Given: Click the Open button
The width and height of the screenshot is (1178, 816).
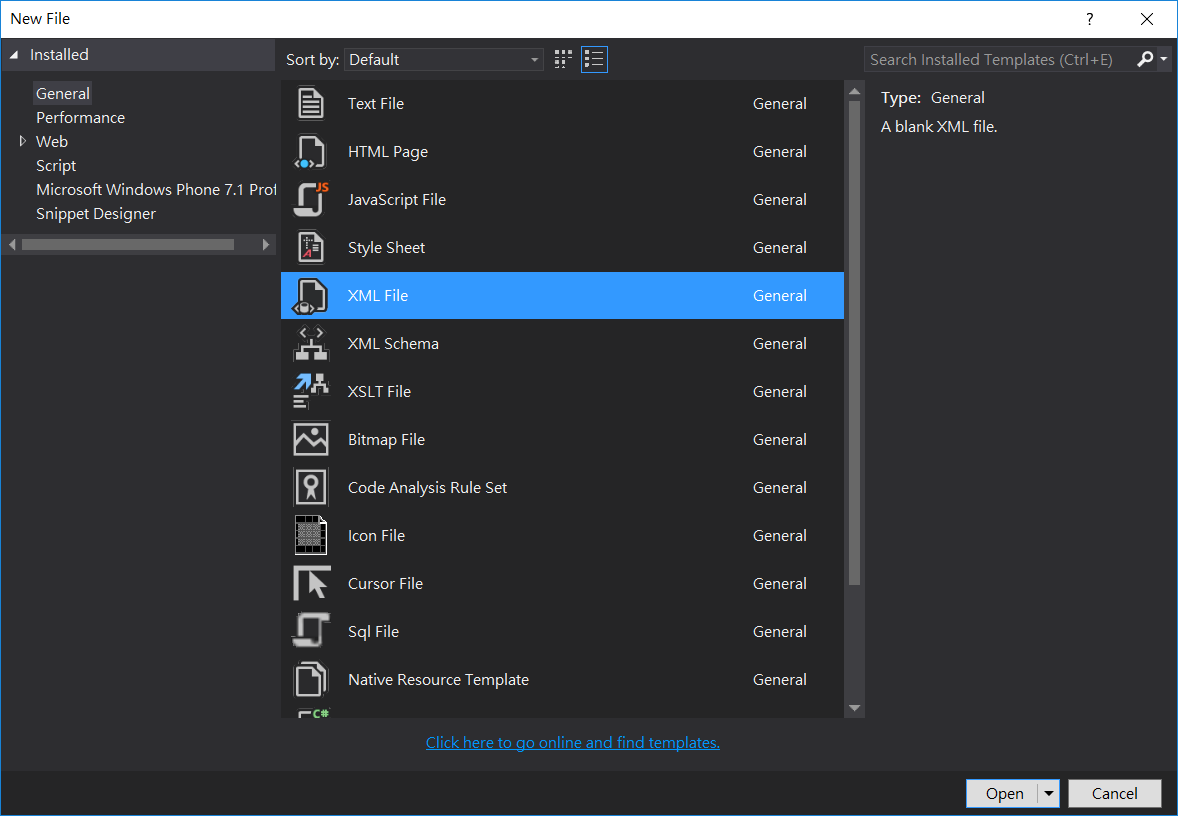Looking at the screenshot, I should click(x=1004, y=793).
